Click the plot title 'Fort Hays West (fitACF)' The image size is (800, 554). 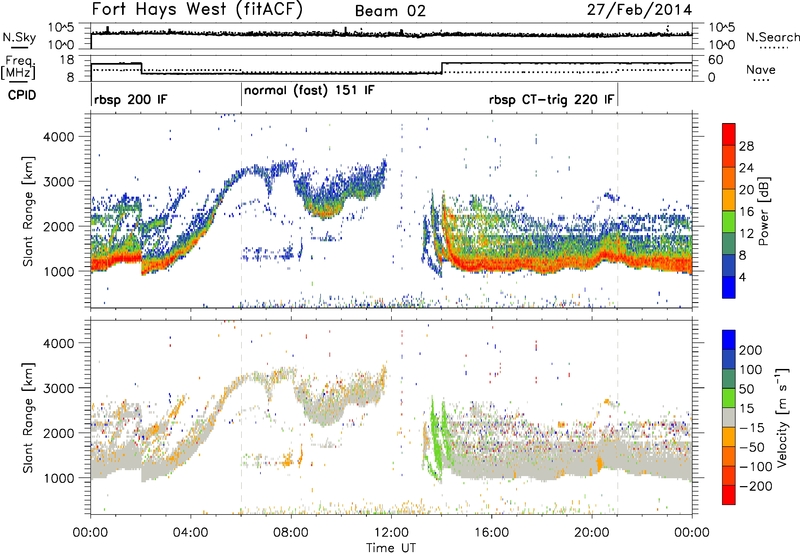point(197,9)
